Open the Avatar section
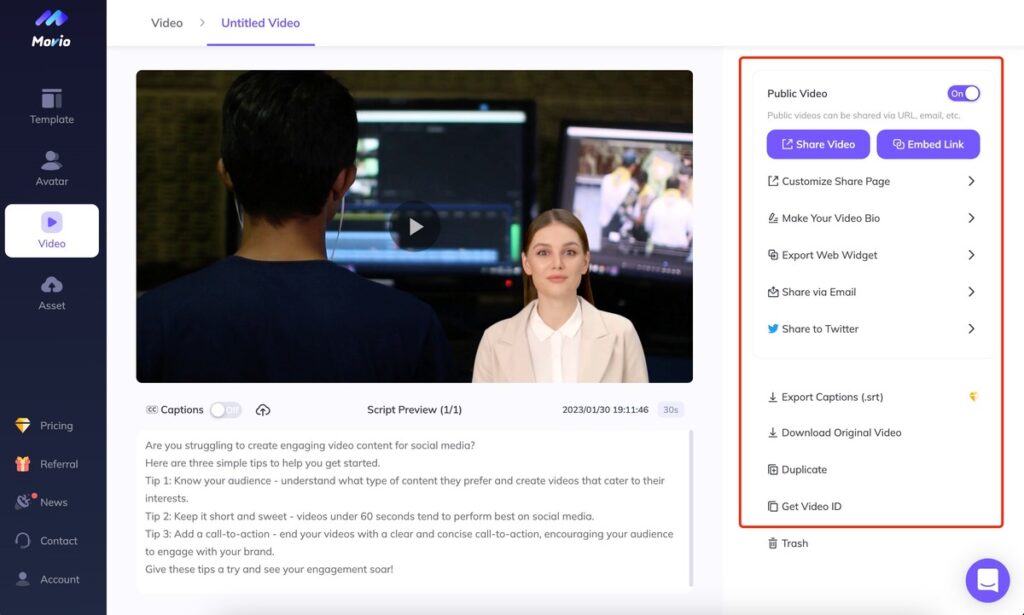The height and width of the screenshot is (615, 1024). (x=52, y=169)
